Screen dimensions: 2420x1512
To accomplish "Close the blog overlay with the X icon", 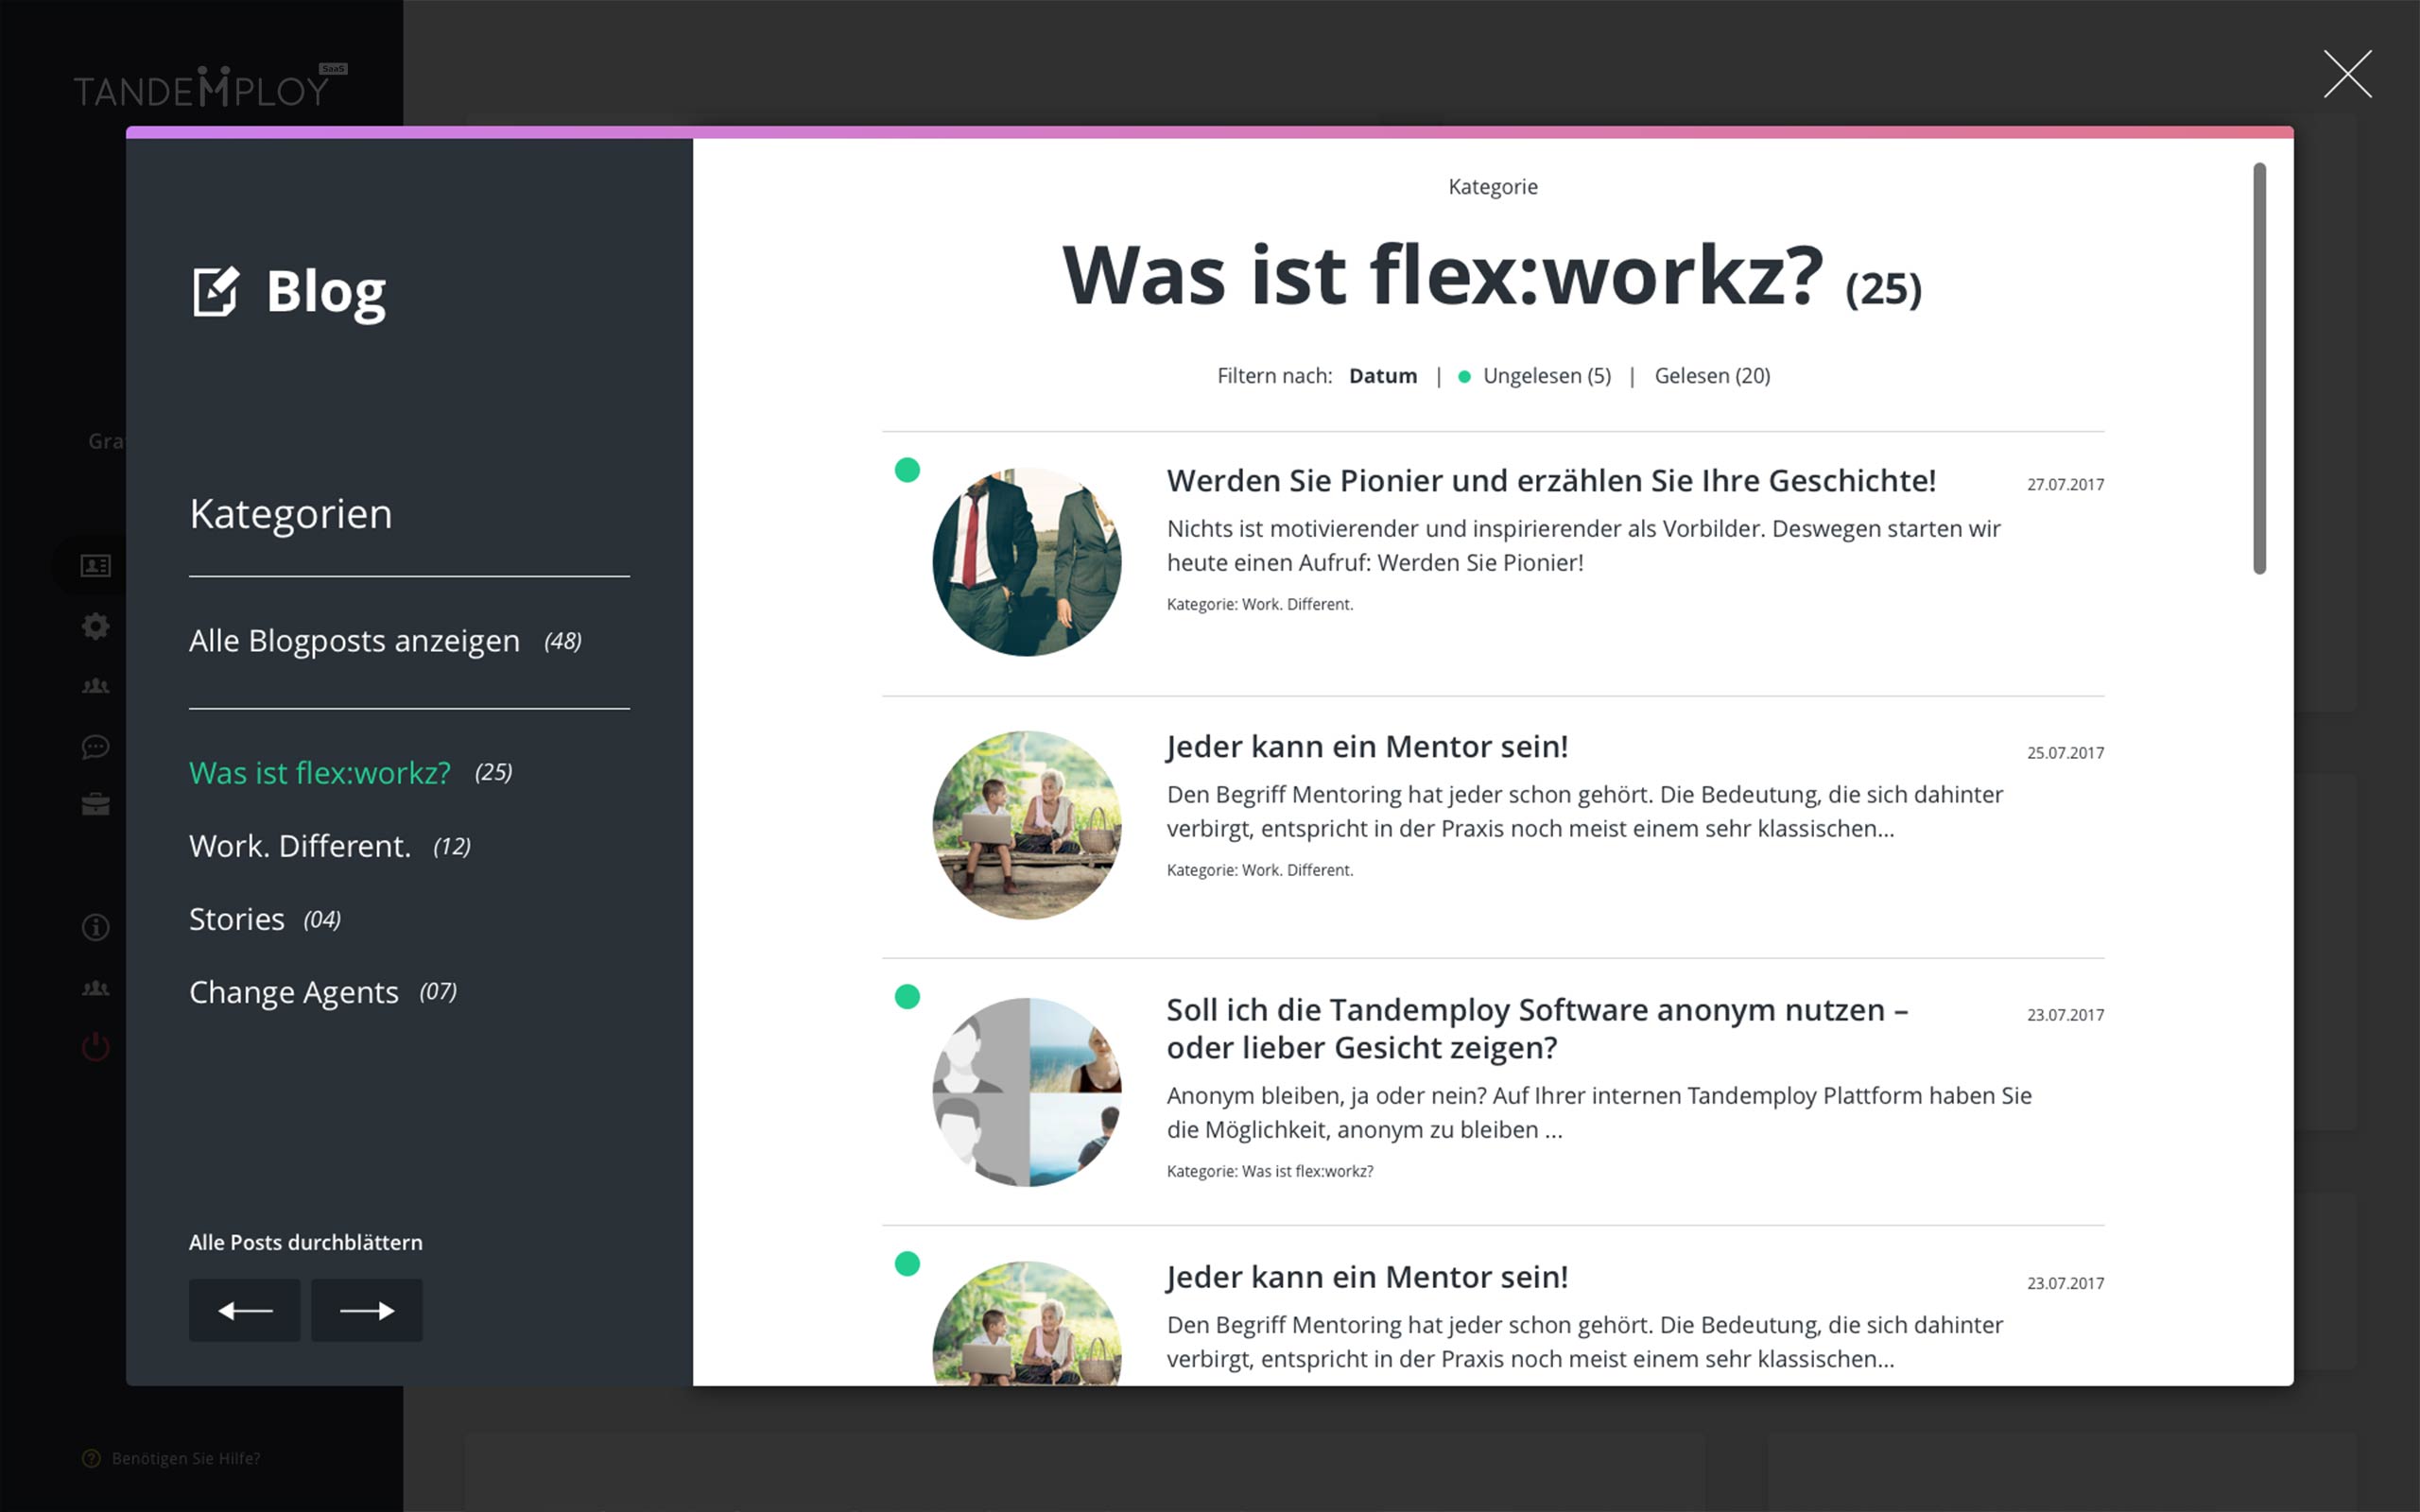I will pos(2347,74).
